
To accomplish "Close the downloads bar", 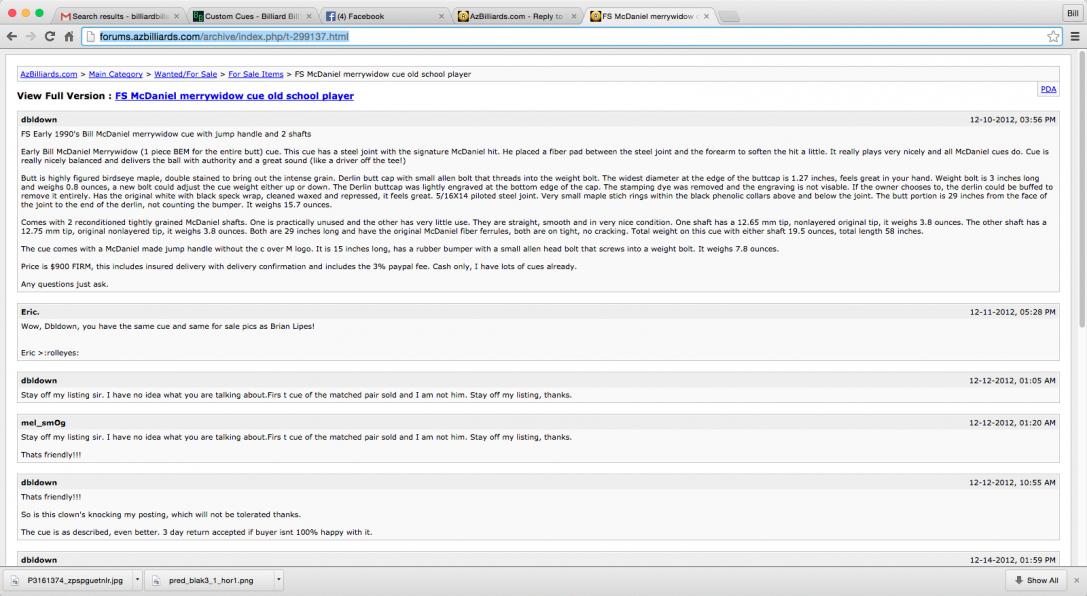I will coord(1076,580).
